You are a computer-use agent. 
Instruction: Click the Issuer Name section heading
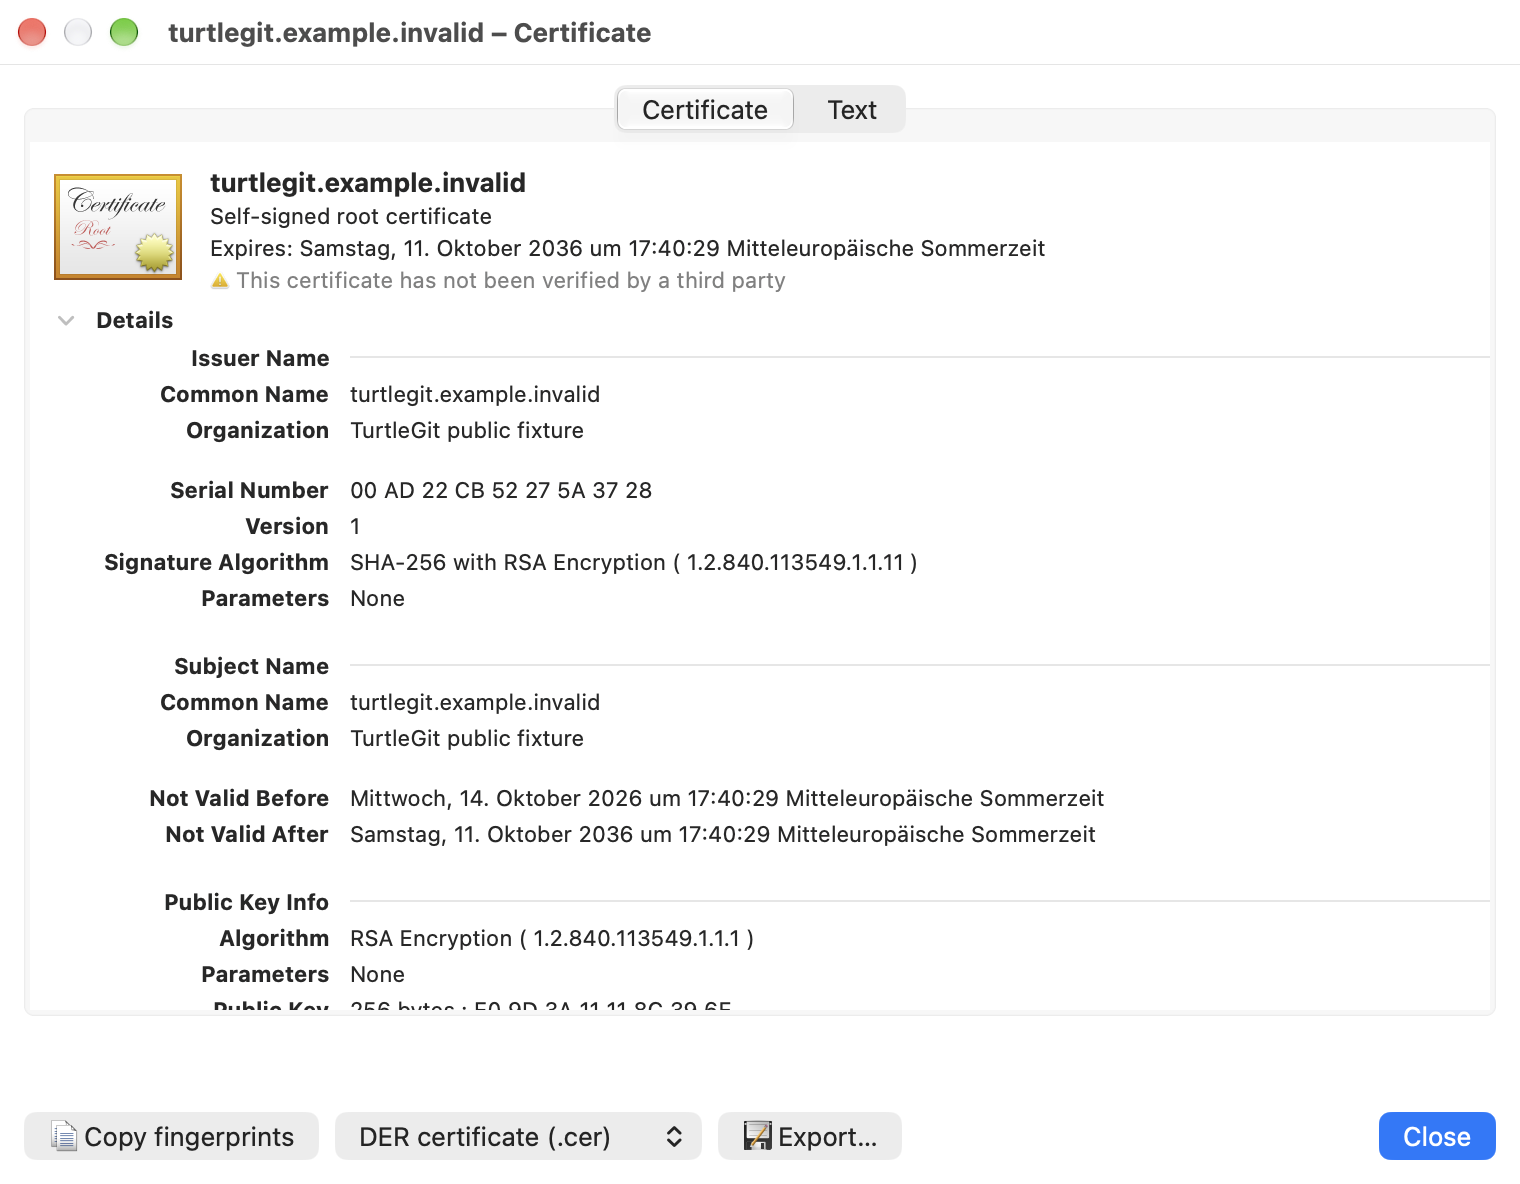(260, 358)
